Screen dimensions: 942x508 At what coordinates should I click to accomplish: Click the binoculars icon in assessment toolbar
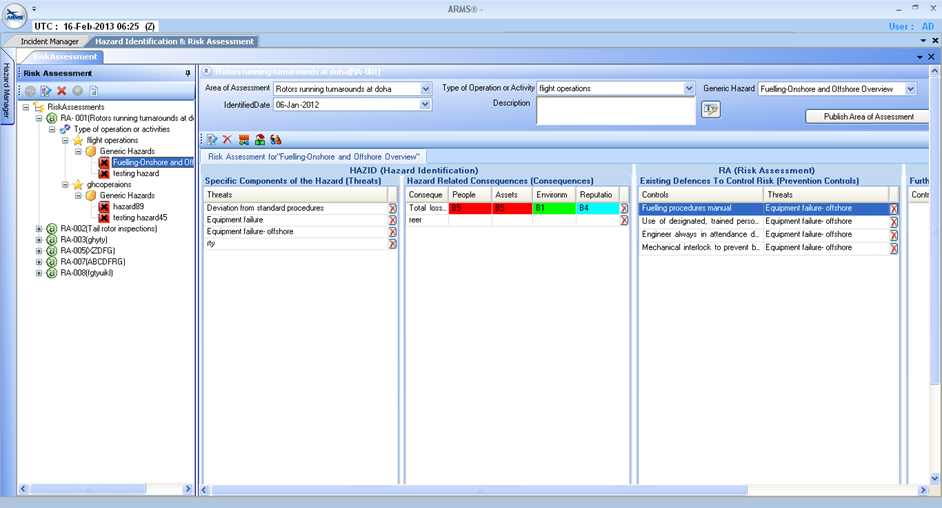pyautogui.click(x=276, y=140)
